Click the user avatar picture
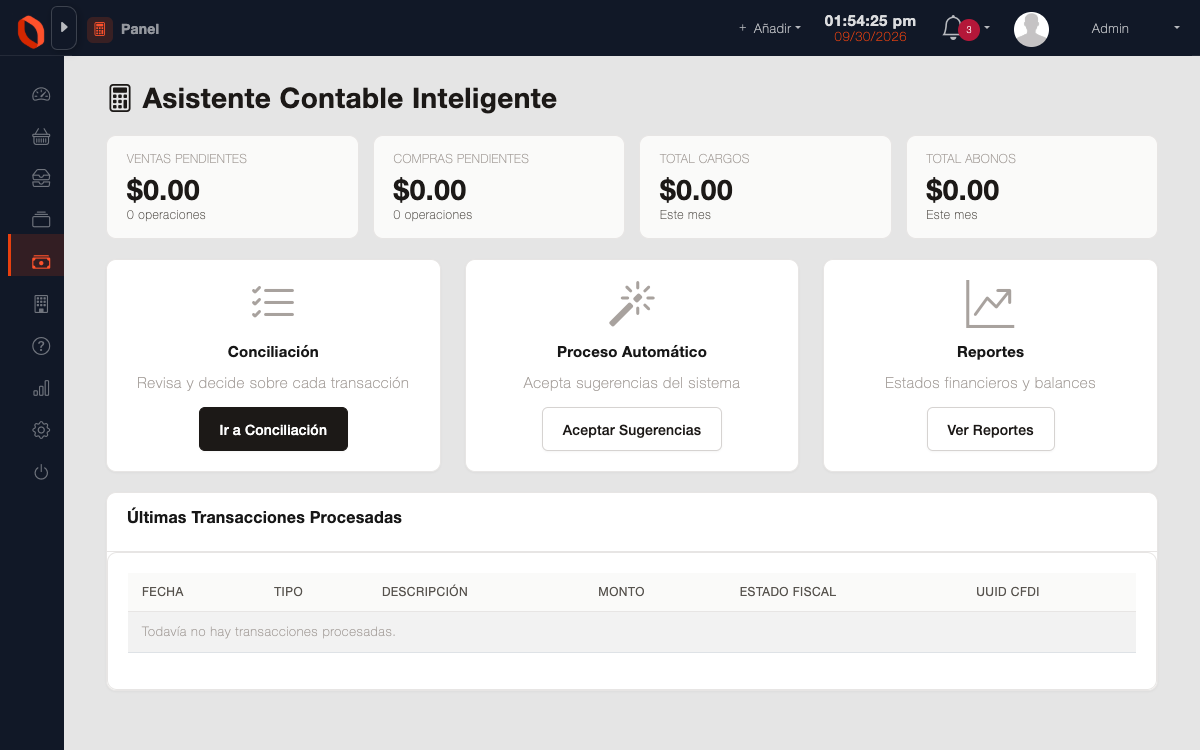 [1031, 29]
